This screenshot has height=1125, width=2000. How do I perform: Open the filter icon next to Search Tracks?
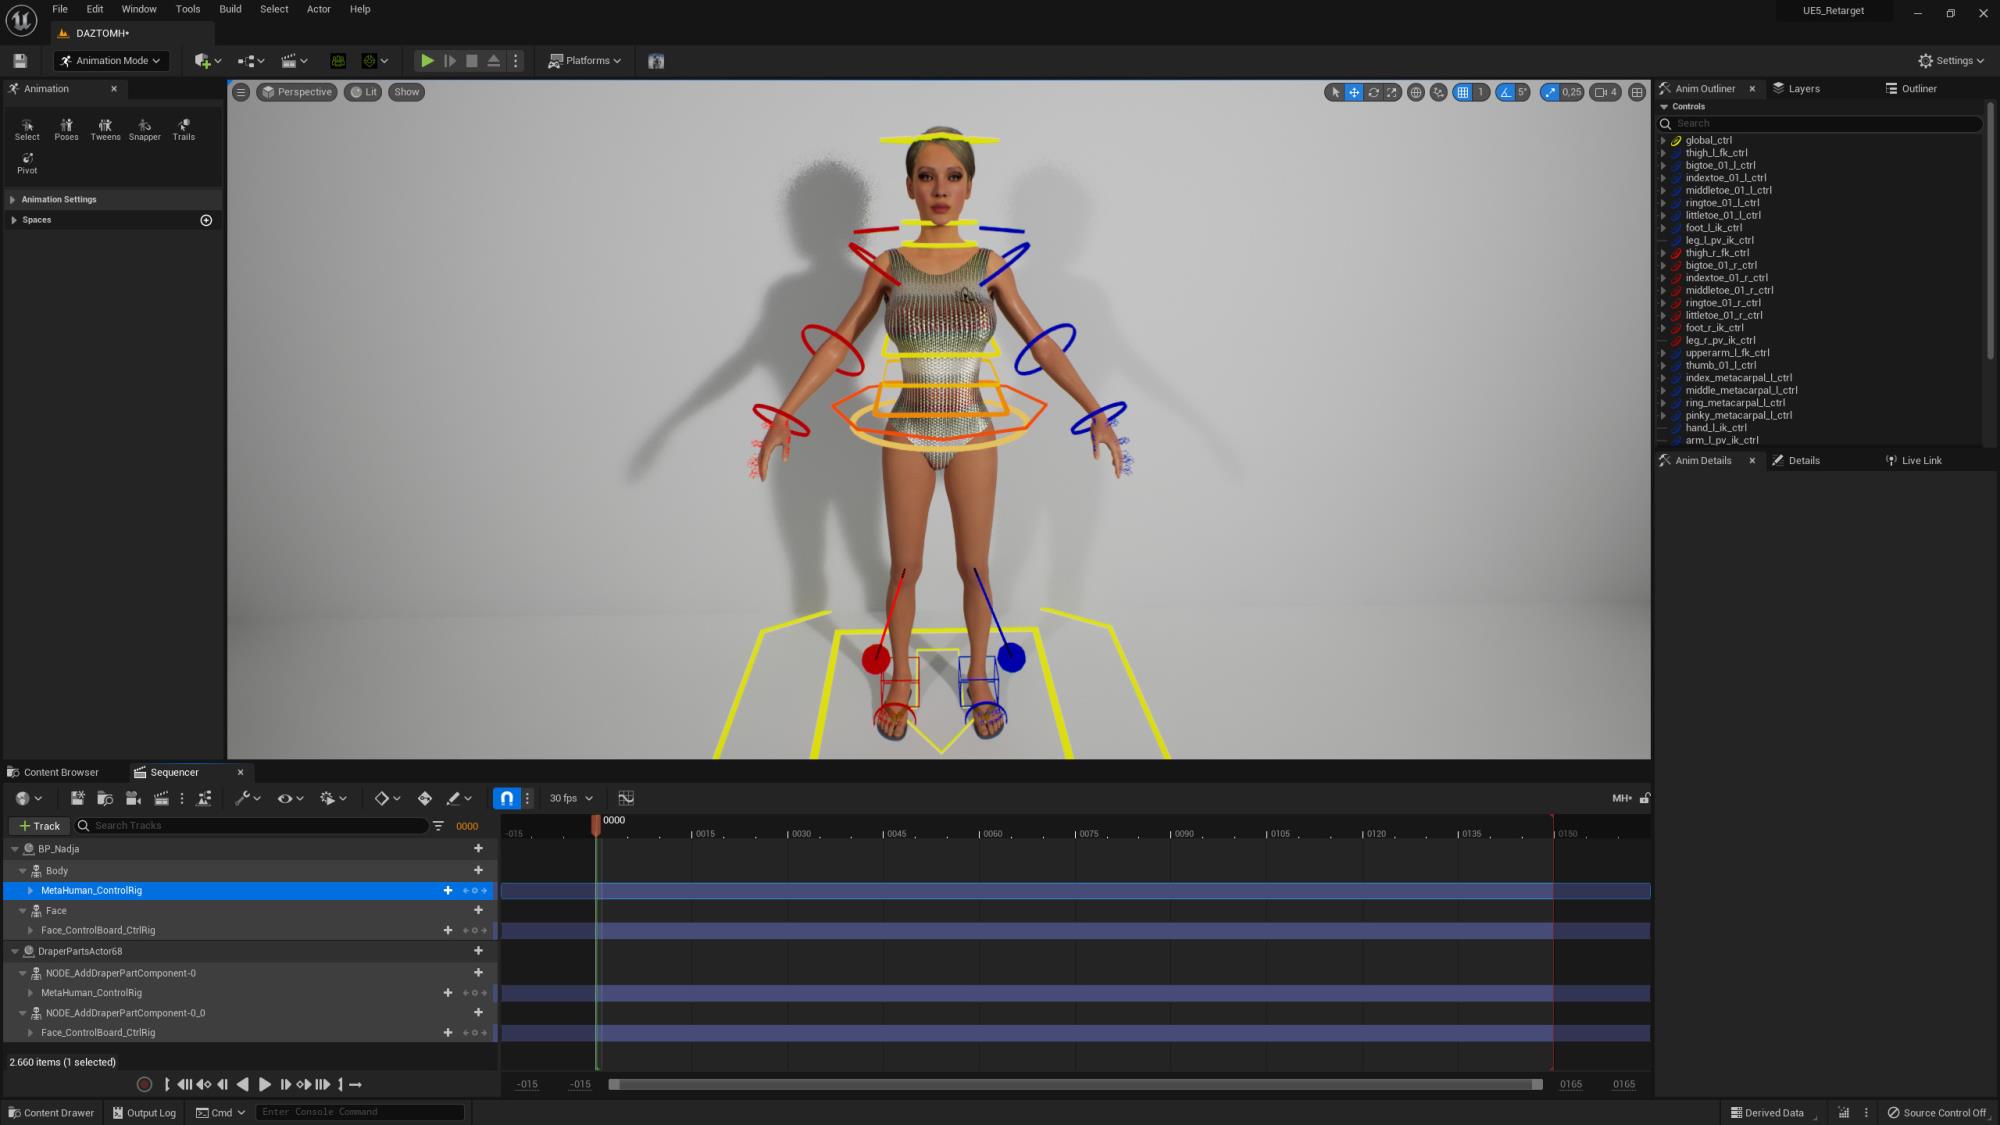438,826
